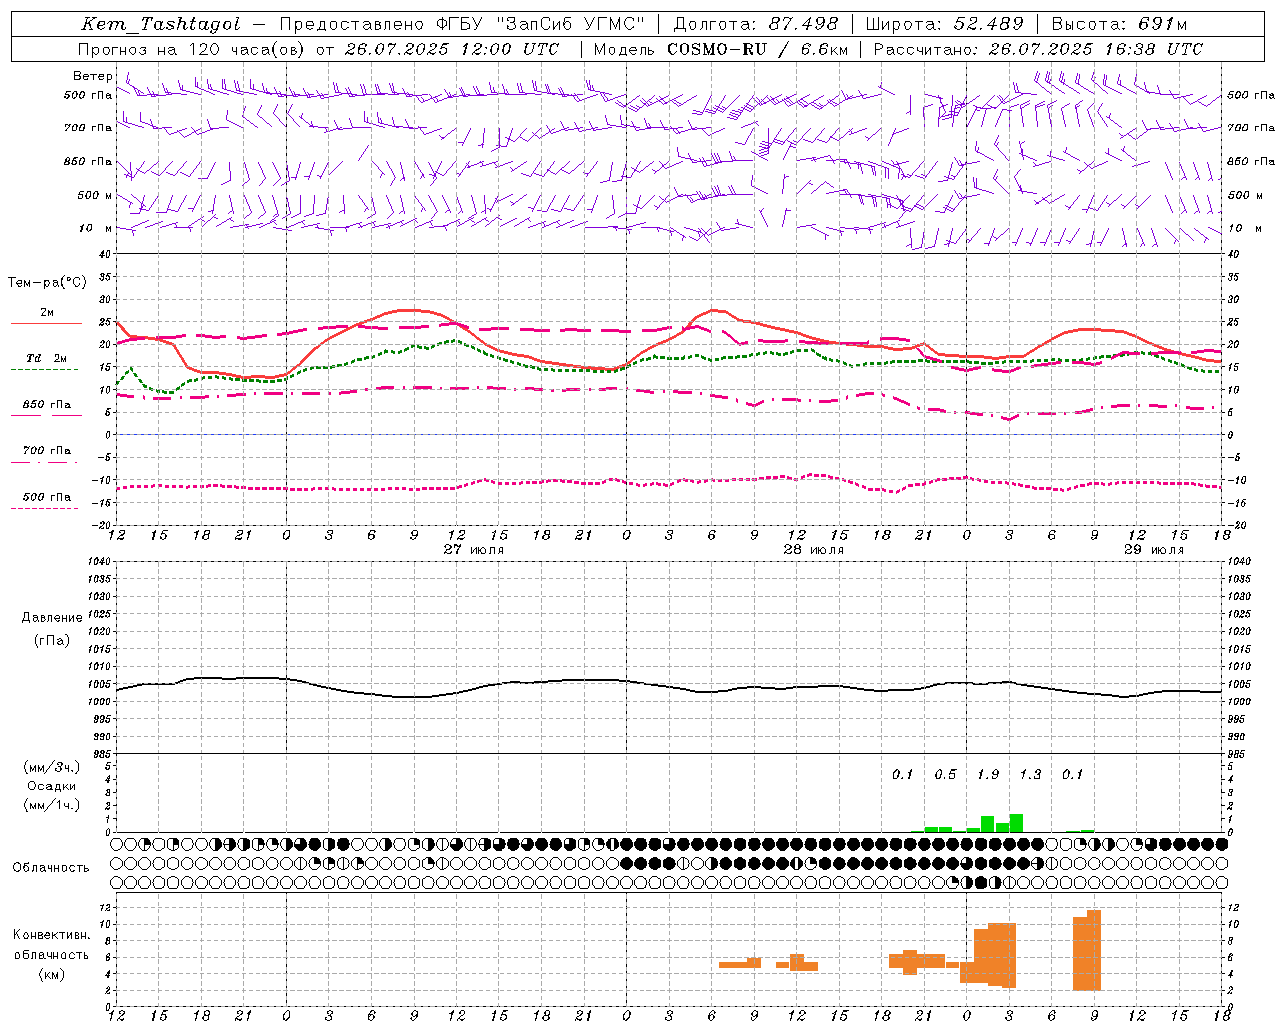The image size is (1280, 1024).
Task: Click the '(гПа)' unit label under Давление
Action: [52, 640]
